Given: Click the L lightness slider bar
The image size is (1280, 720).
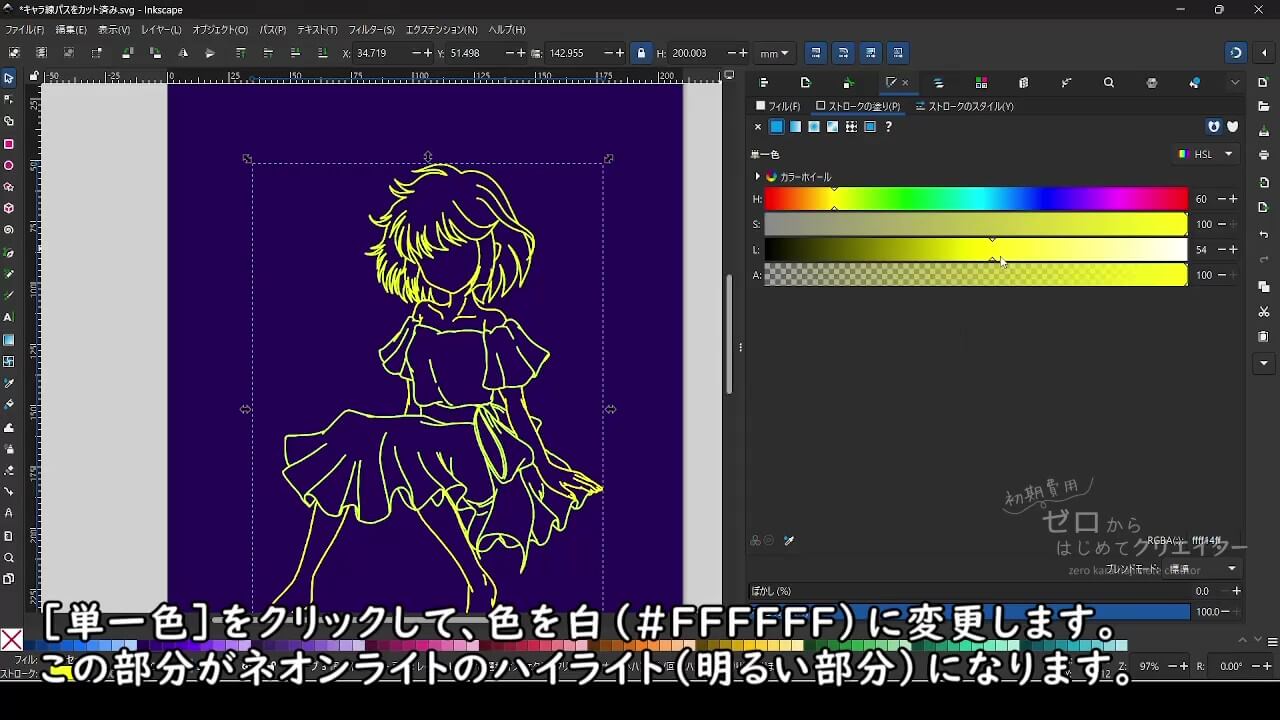Looking at the screenshot, I should [x=975, y=250].
